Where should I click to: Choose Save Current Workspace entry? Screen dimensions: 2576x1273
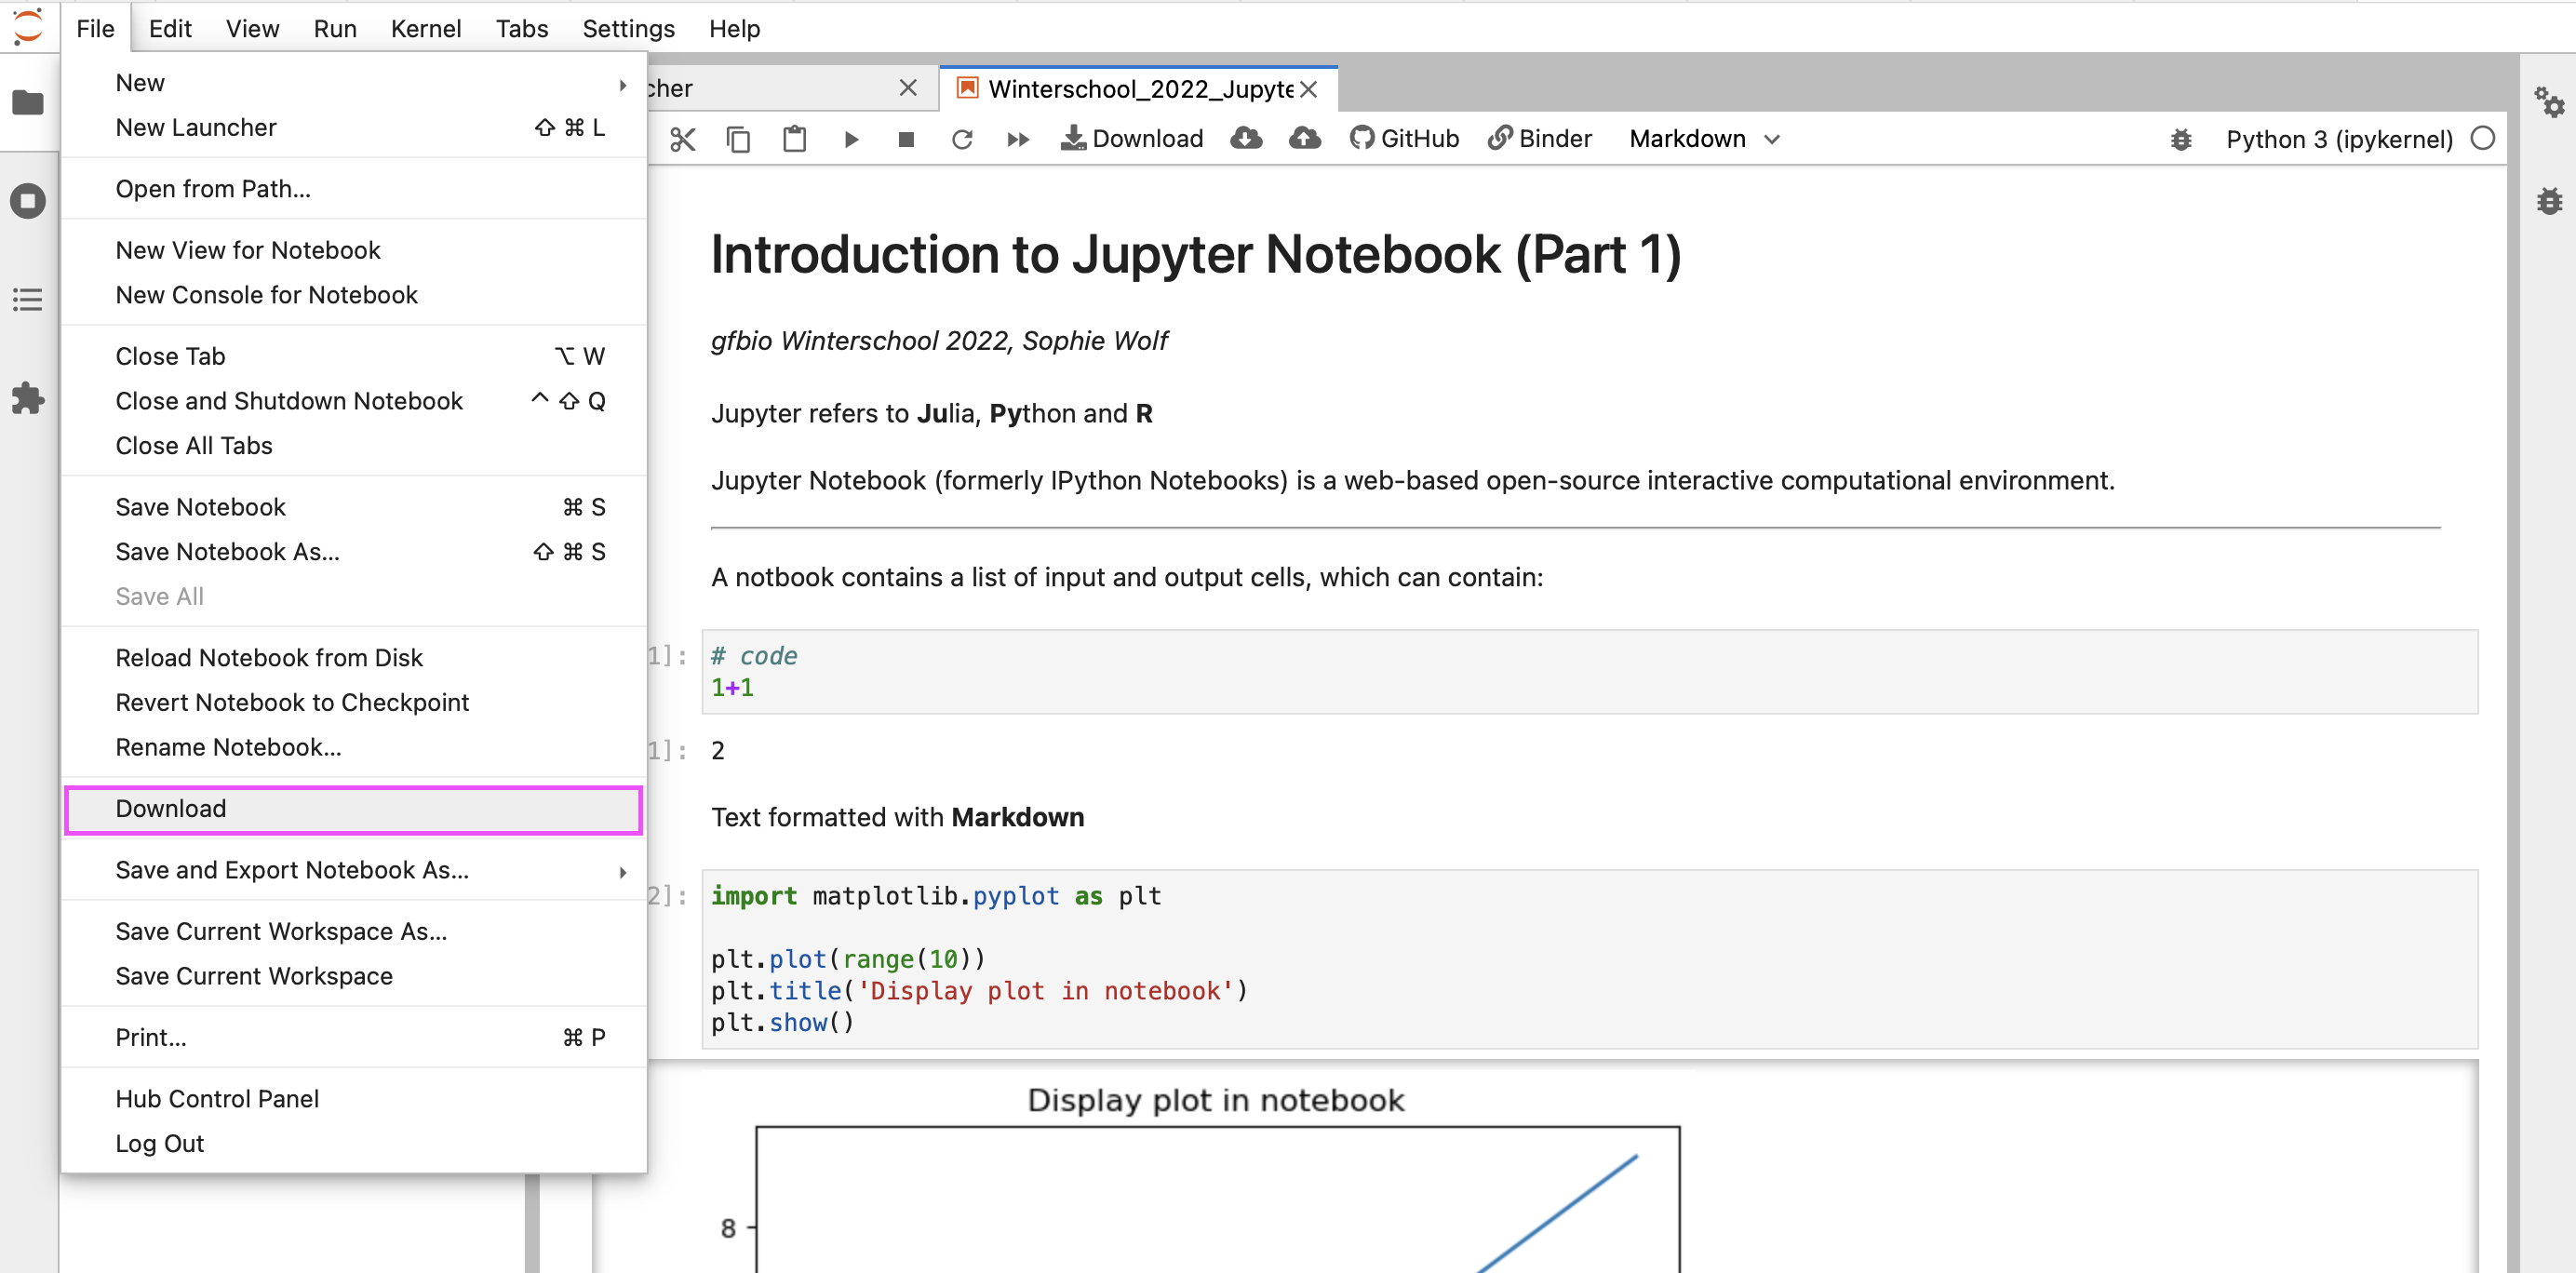coord(354,976)
